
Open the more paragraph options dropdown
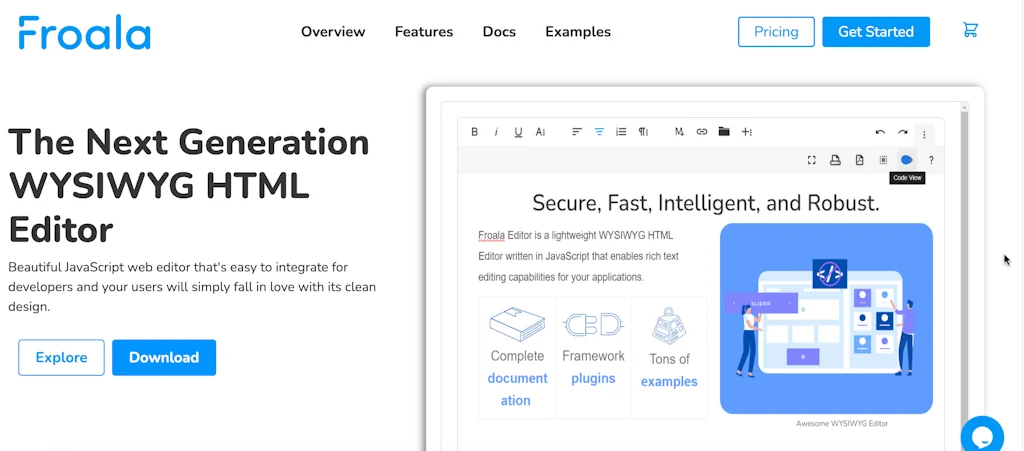click(643, 132)
